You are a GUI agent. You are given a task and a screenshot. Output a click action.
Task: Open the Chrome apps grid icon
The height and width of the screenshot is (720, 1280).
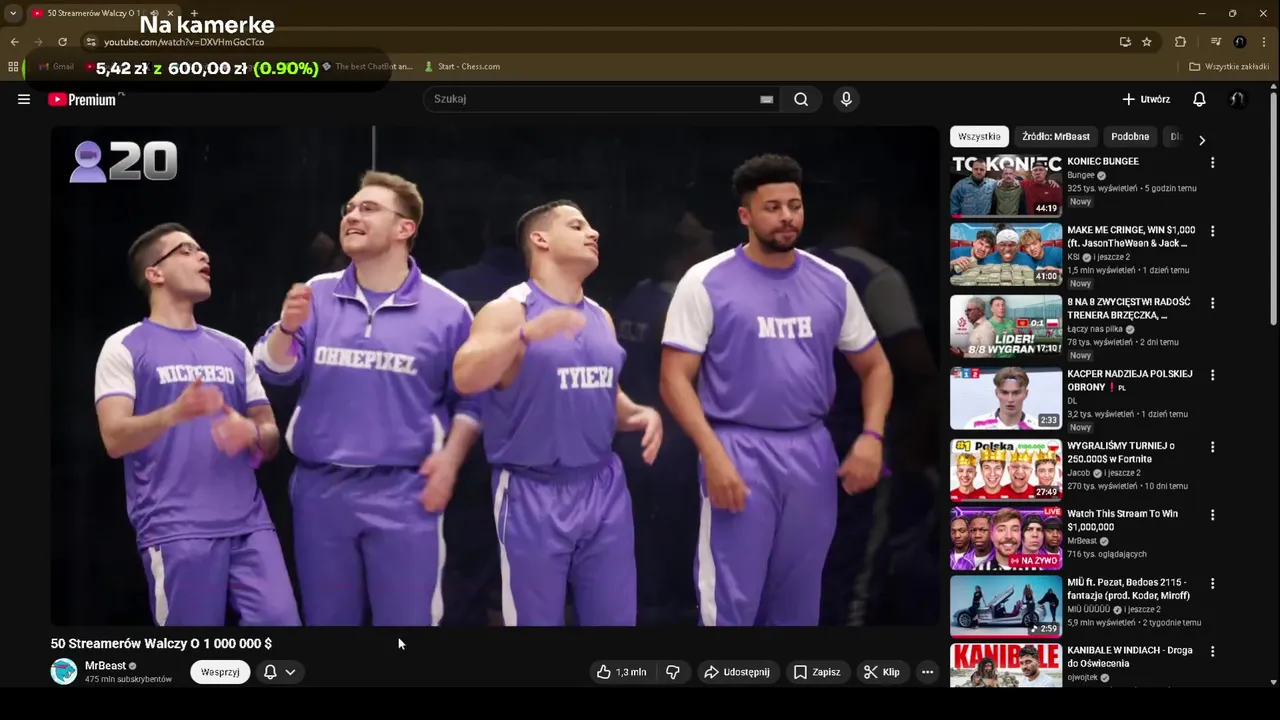(13, 67)
